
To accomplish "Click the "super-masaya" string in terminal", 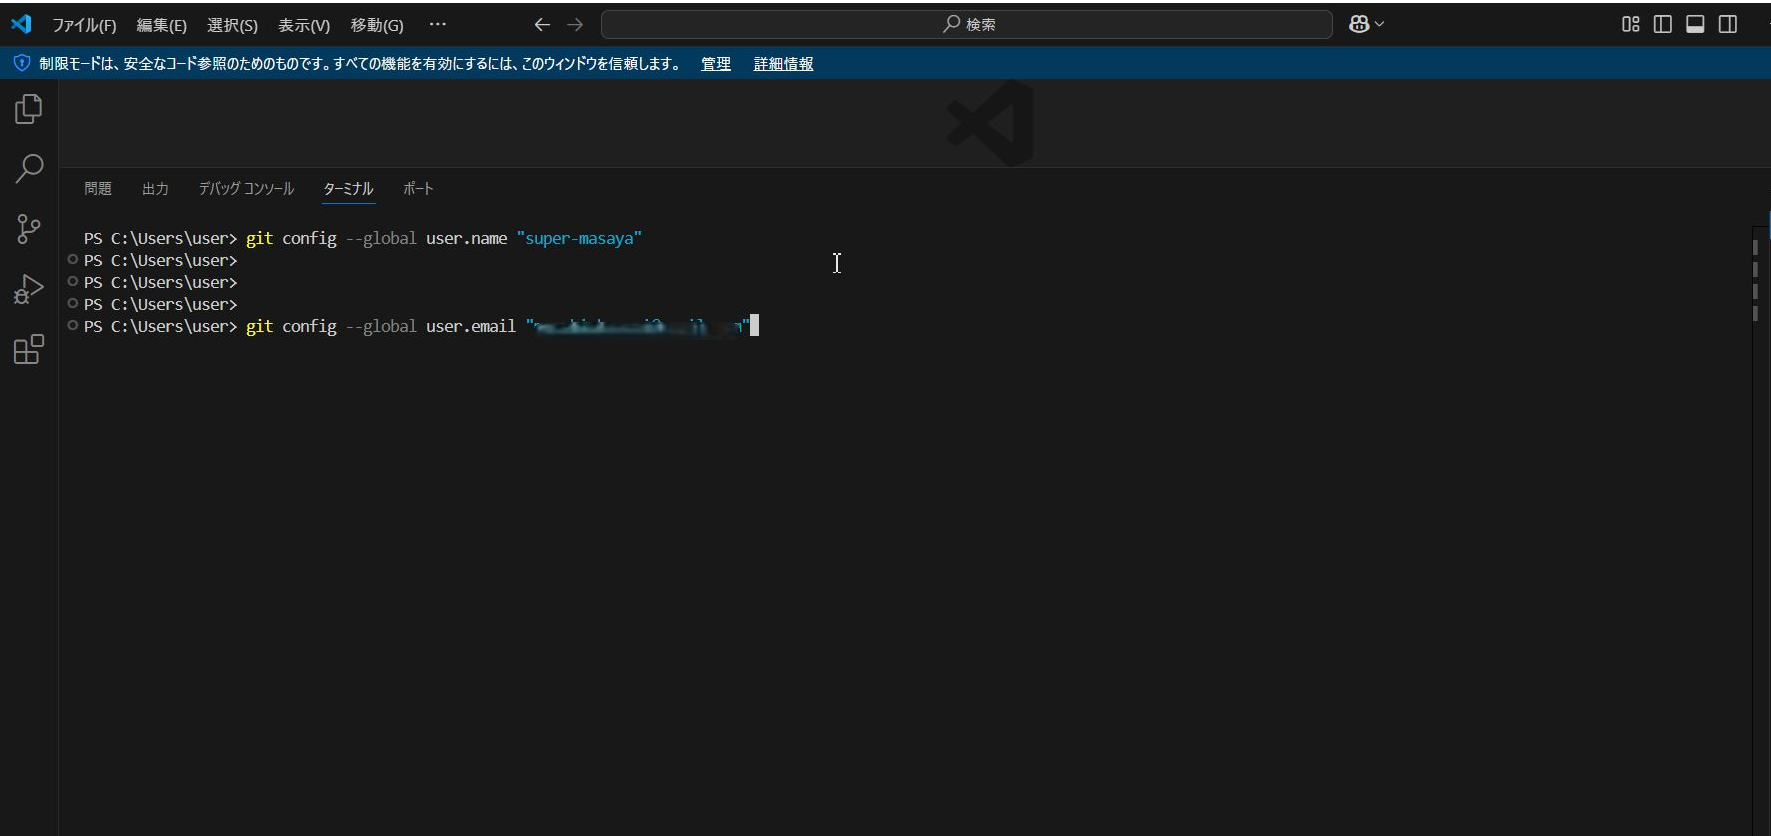I will tap(579, 238).
